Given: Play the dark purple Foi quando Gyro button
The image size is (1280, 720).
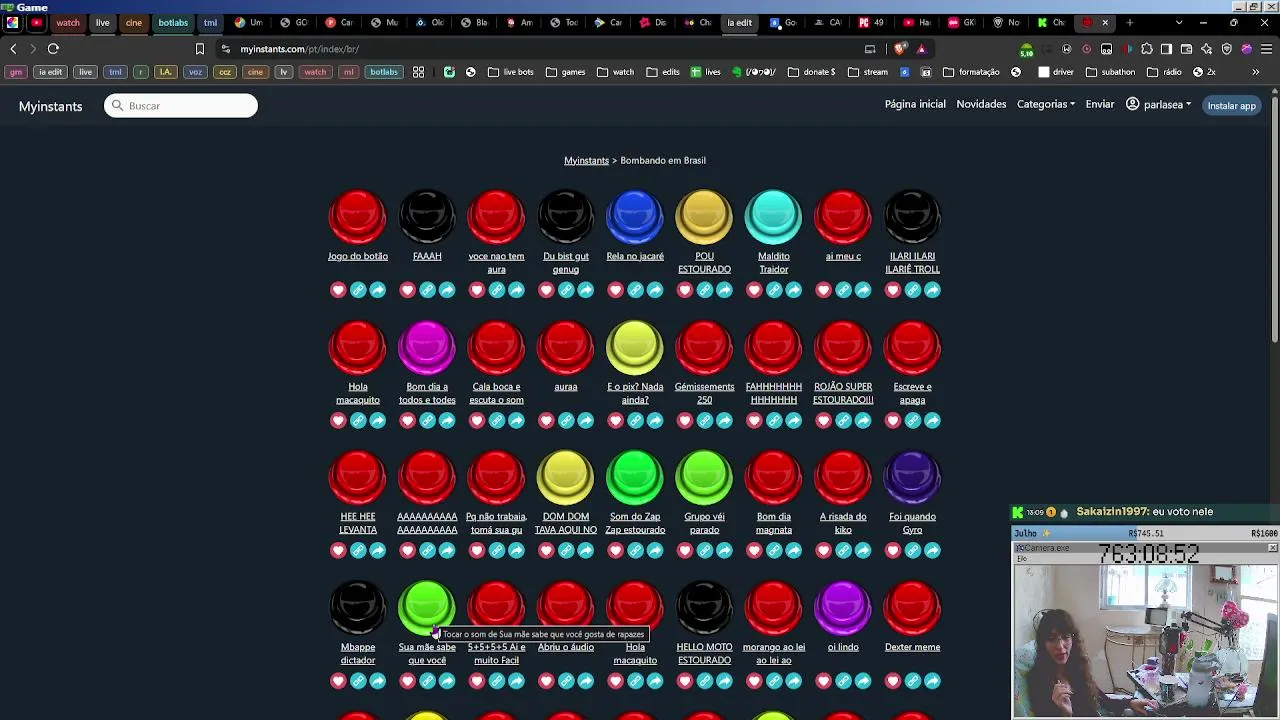Looking at the screenshot, I should click(x=912, y=477).
